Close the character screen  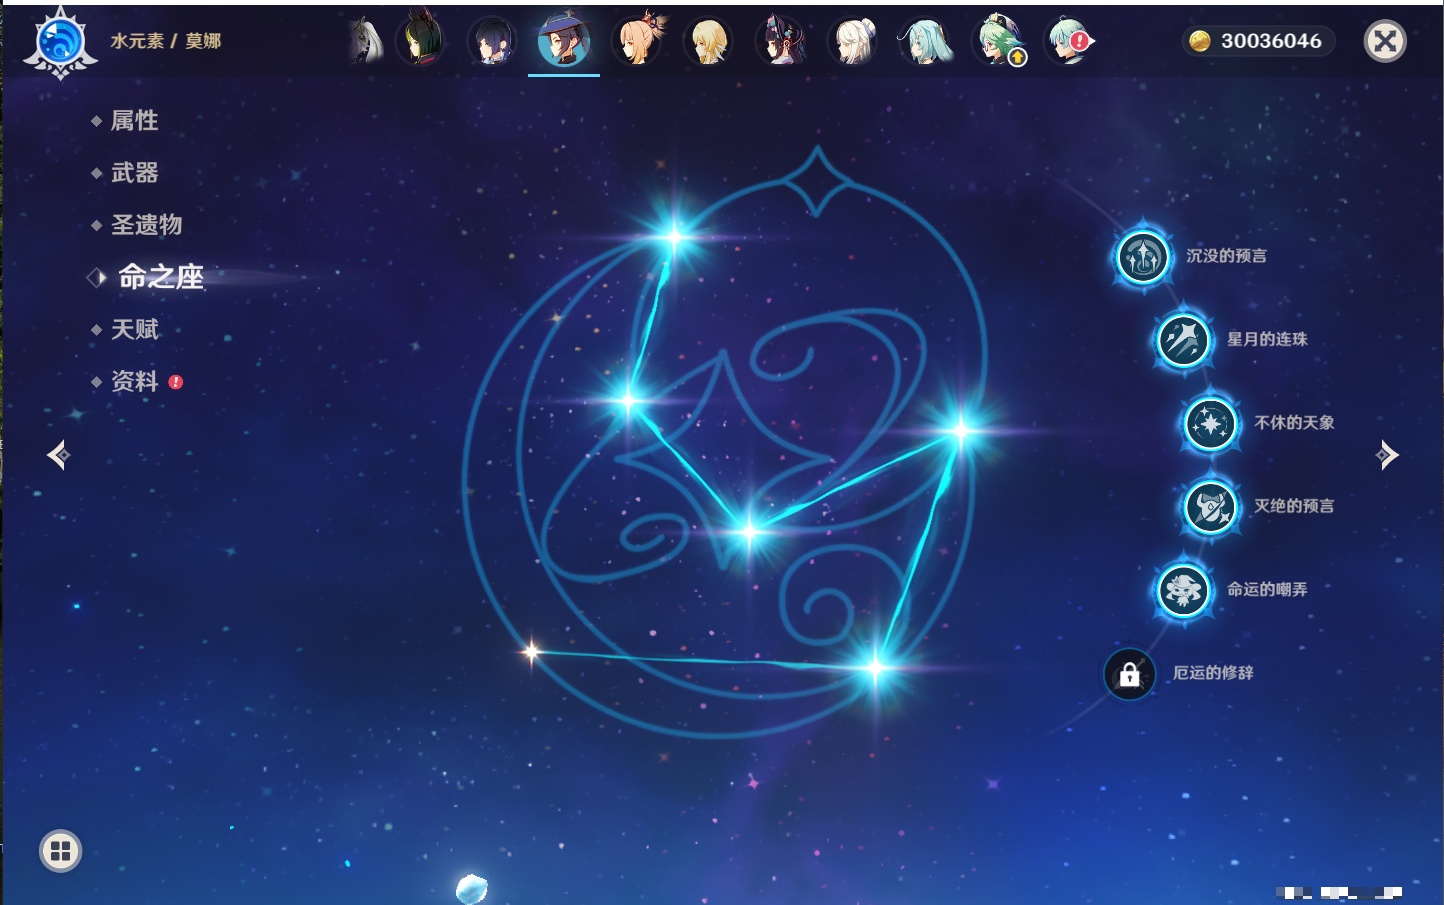(x=1385, y=41)
